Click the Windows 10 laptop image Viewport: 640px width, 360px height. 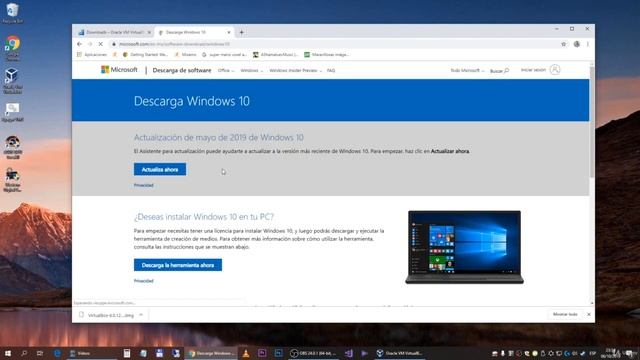464,247
